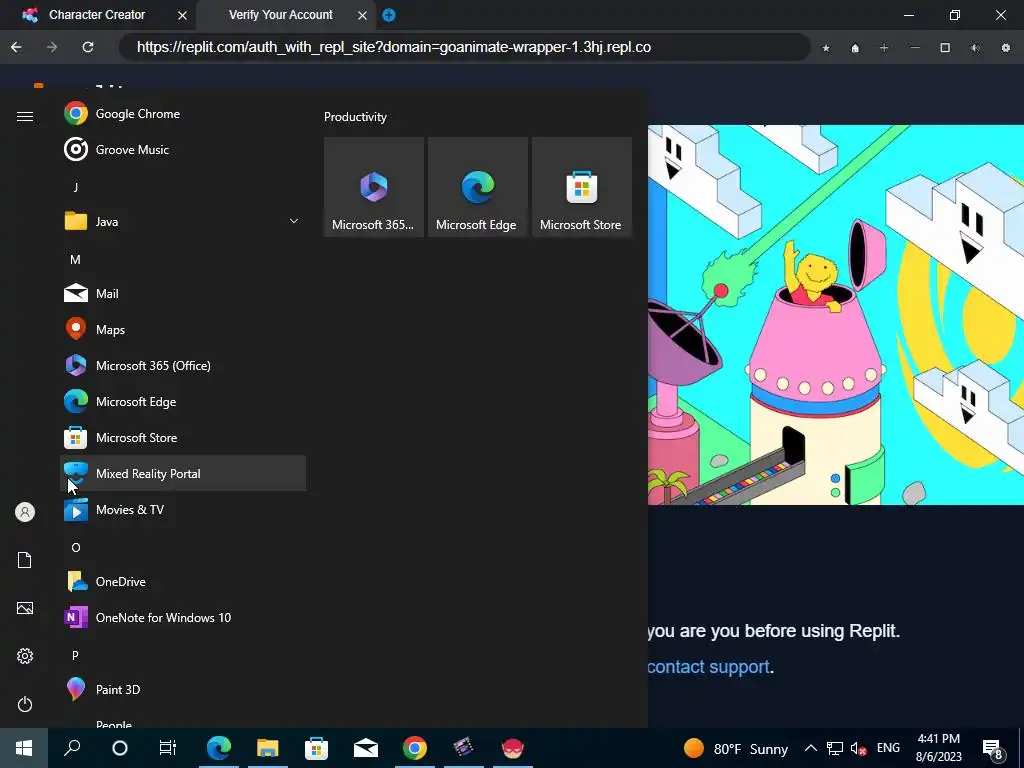Reload the current page
Image resolution: width=1024 pixels, height=768 pixels.
click(88, 47)
